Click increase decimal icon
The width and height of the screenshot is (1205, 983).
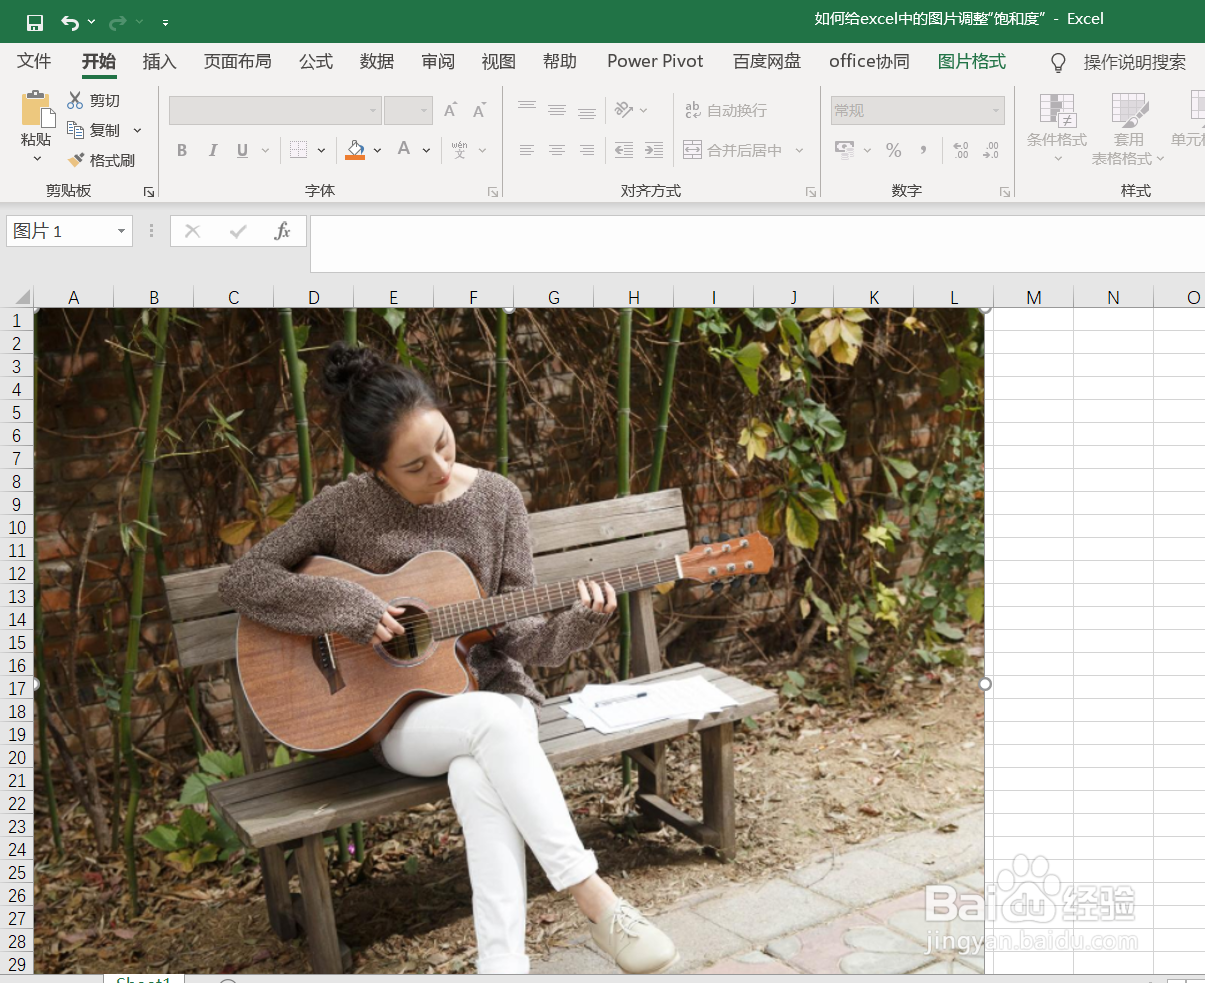(x=961, y=150)
